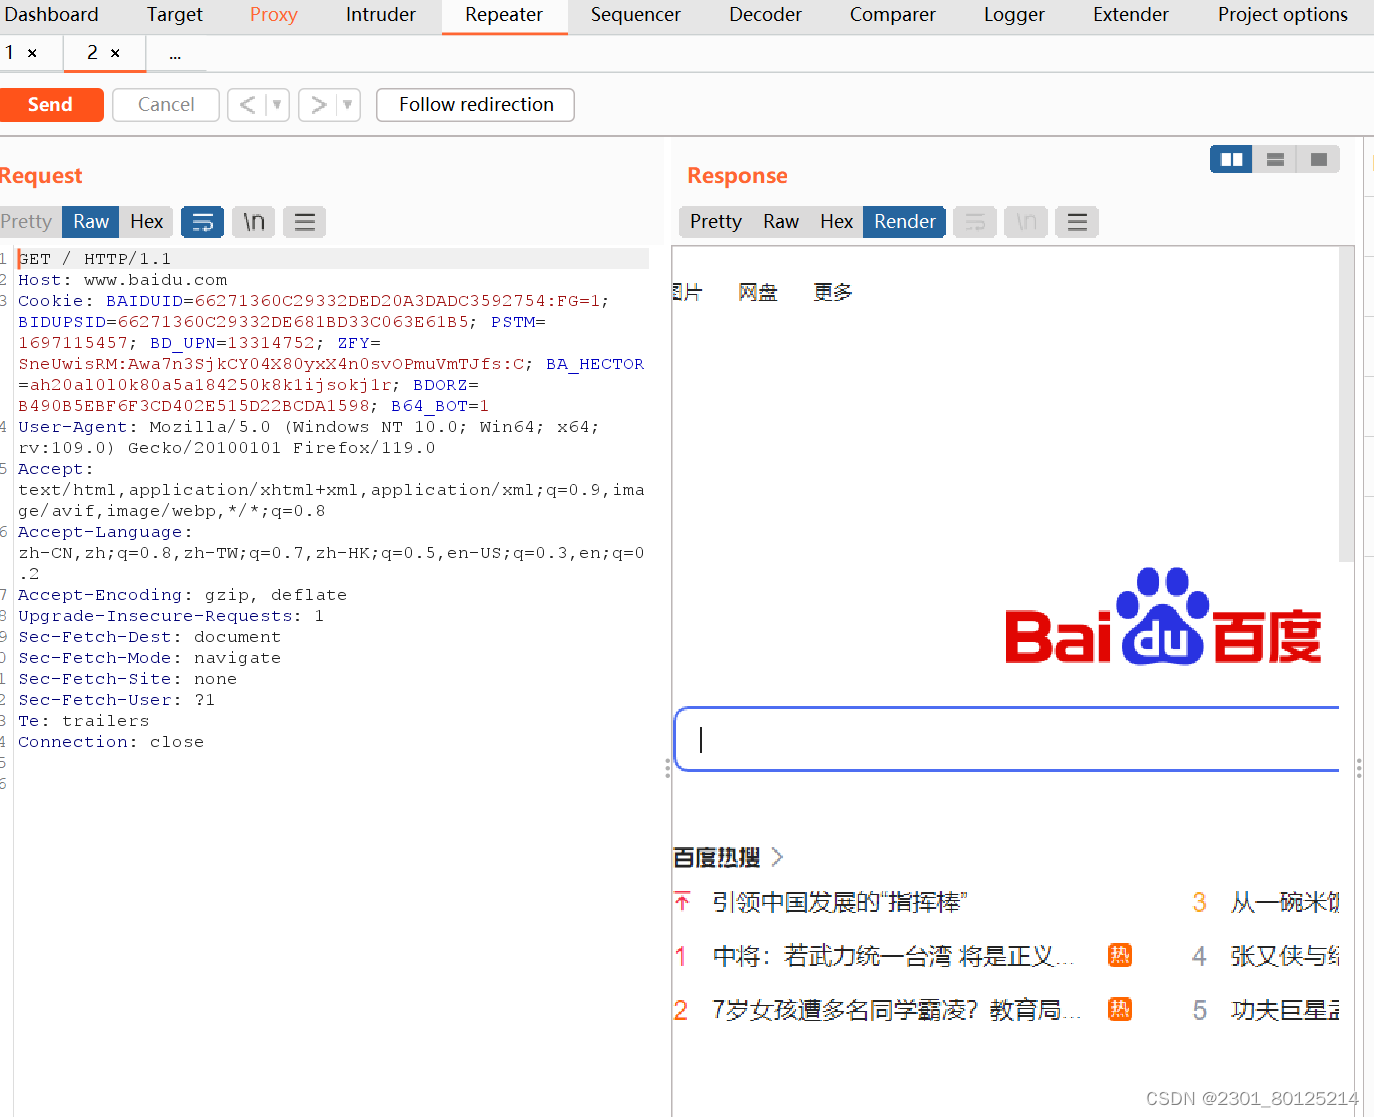Click the Baidu search input box
This screenshot has height=1117, width=1374.
pyautogui.click(x=1007, y=739)
